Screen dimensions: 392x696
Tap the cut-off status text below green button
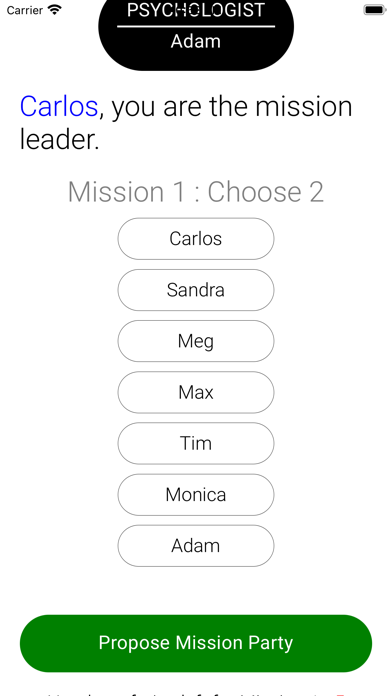point(196,692)
